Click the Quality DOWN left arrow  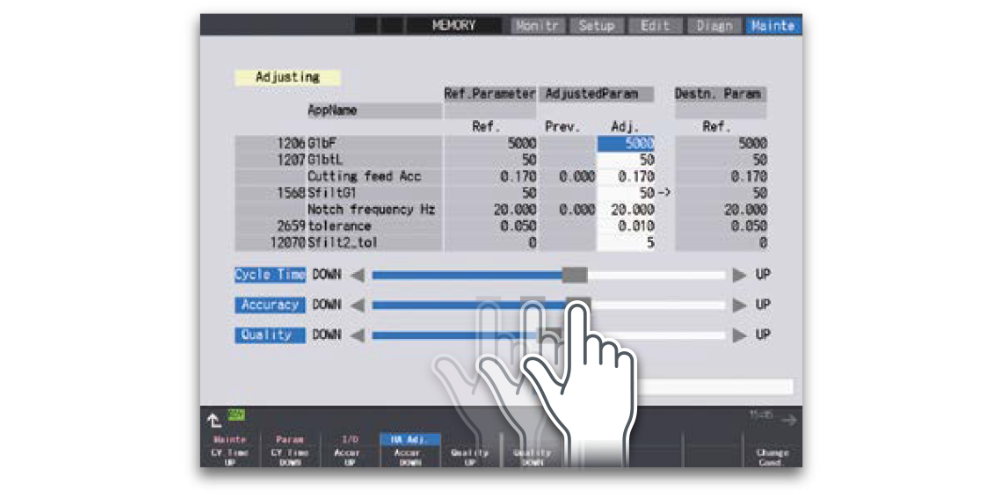[357, 336]
